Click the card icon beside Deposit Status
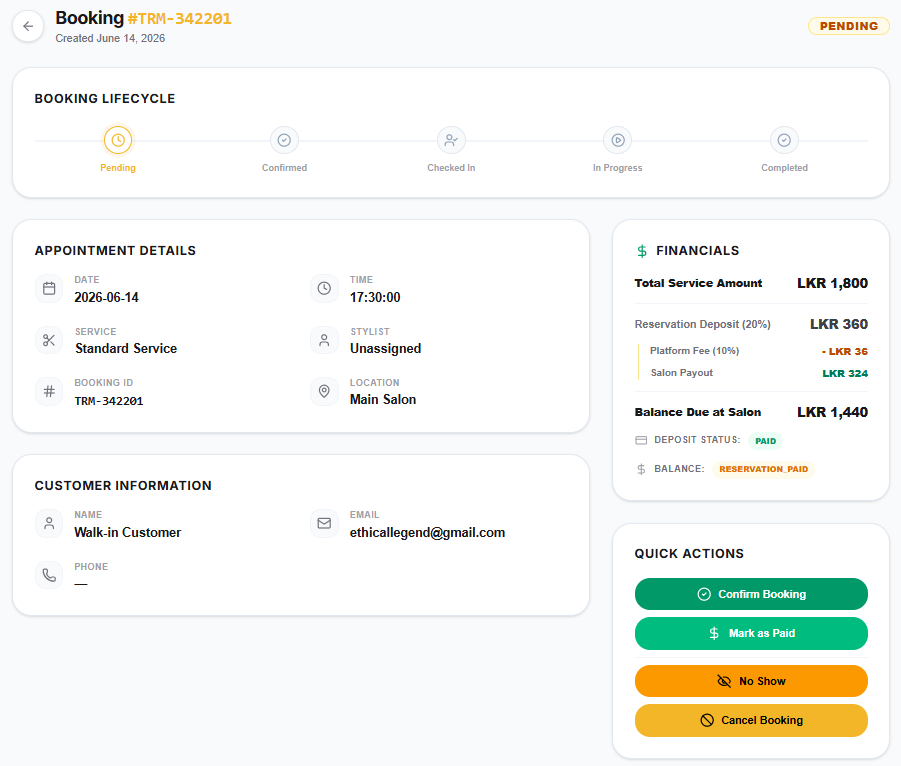 pos(641,440)
